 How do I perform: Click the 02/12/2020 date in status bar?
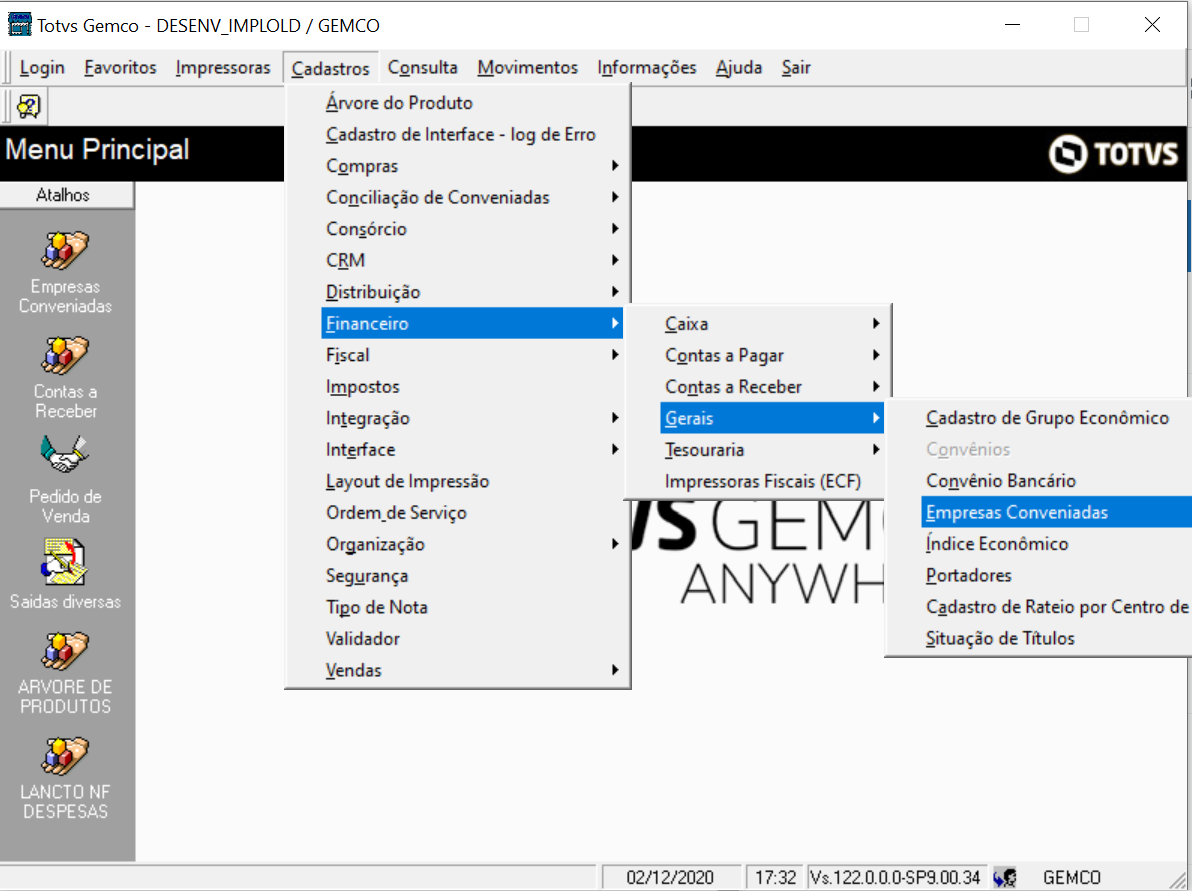pos(670,877)
